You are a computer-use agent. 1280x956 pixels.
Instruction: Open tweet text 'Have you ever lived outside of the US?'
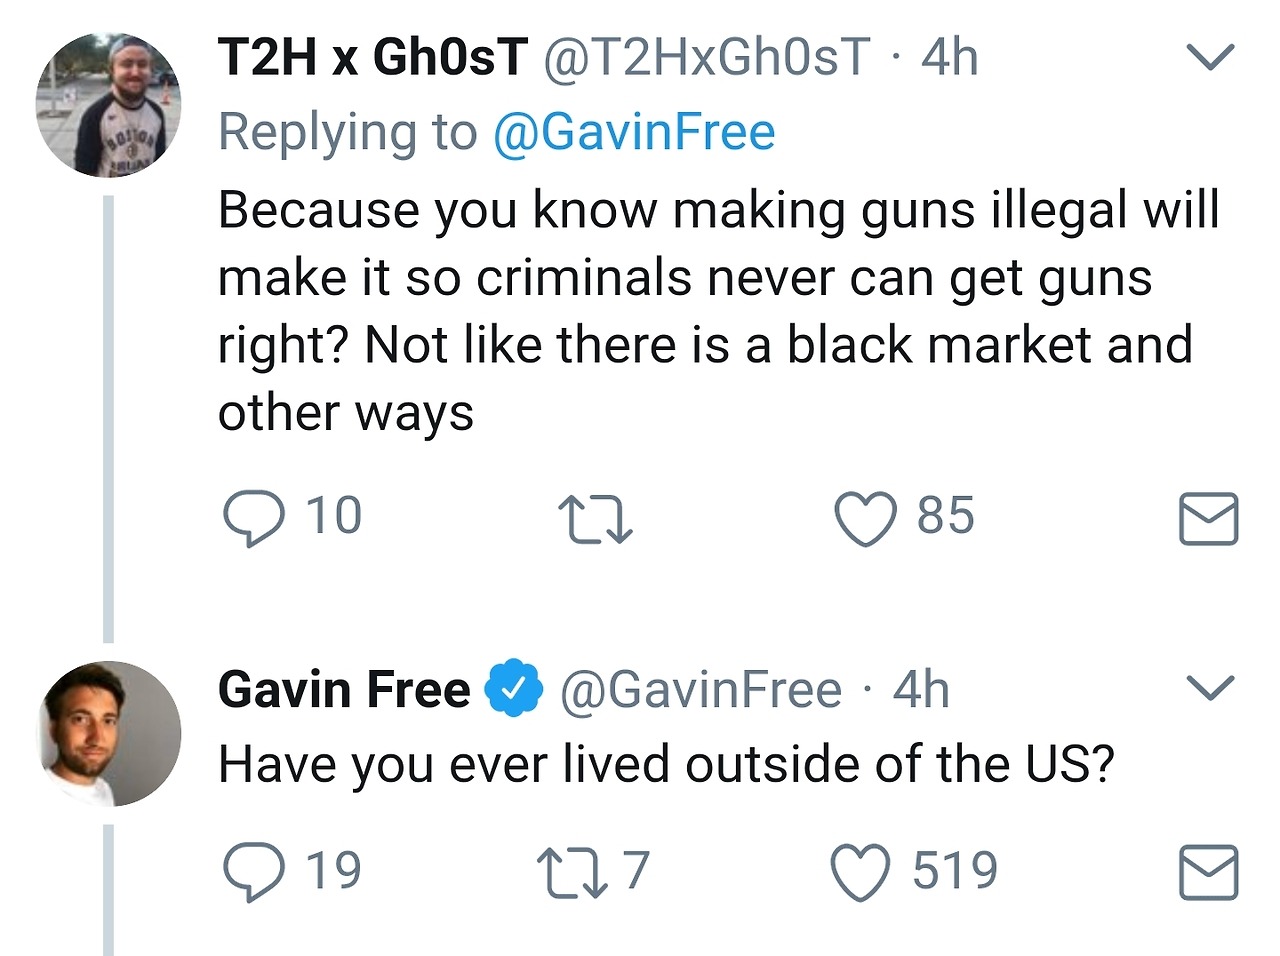[x=665, y=765]
